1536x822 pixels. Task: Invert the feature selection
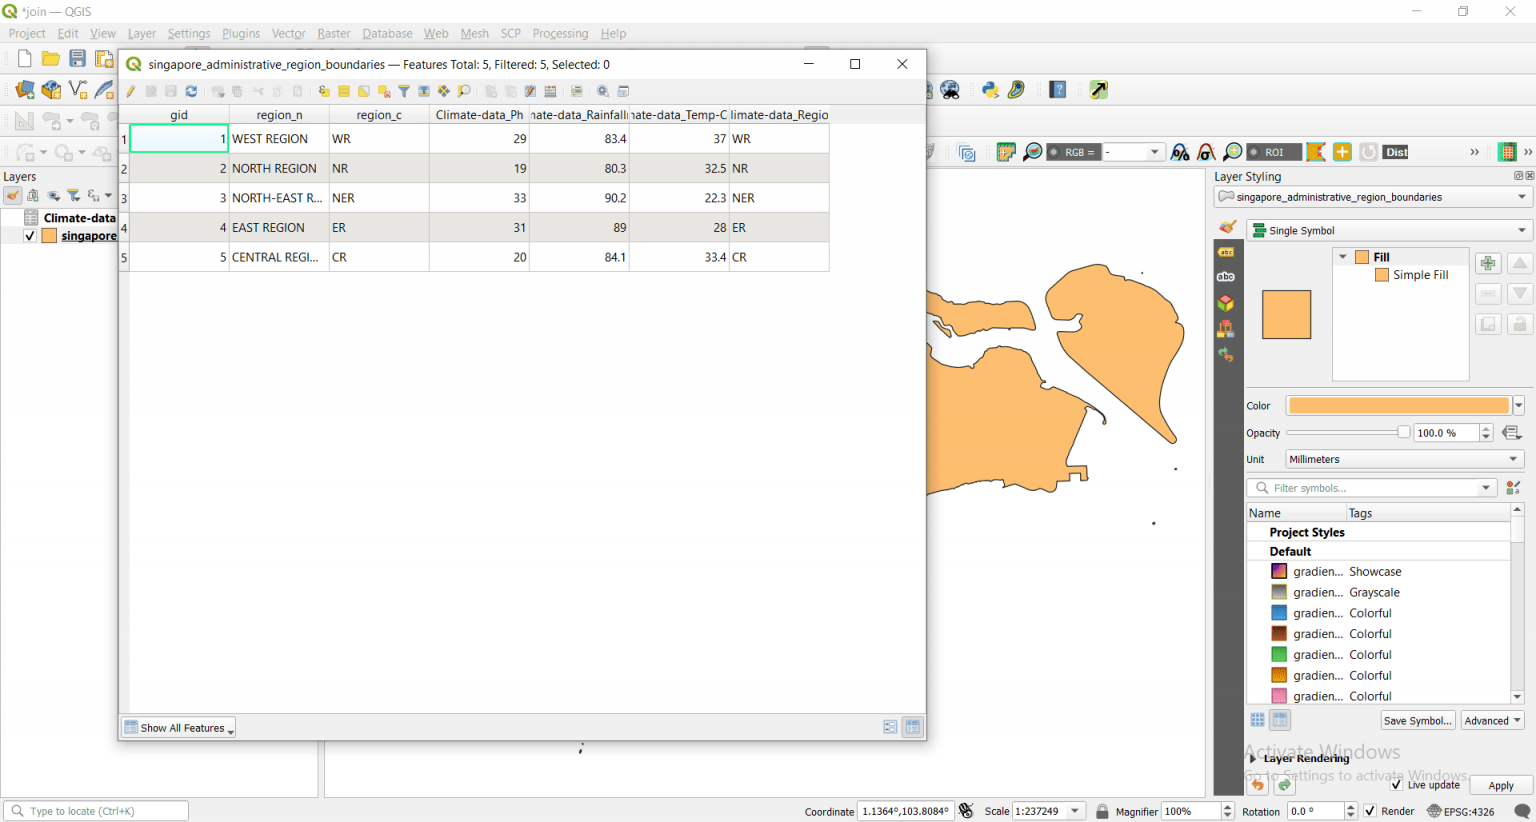[x=362, y=91]
